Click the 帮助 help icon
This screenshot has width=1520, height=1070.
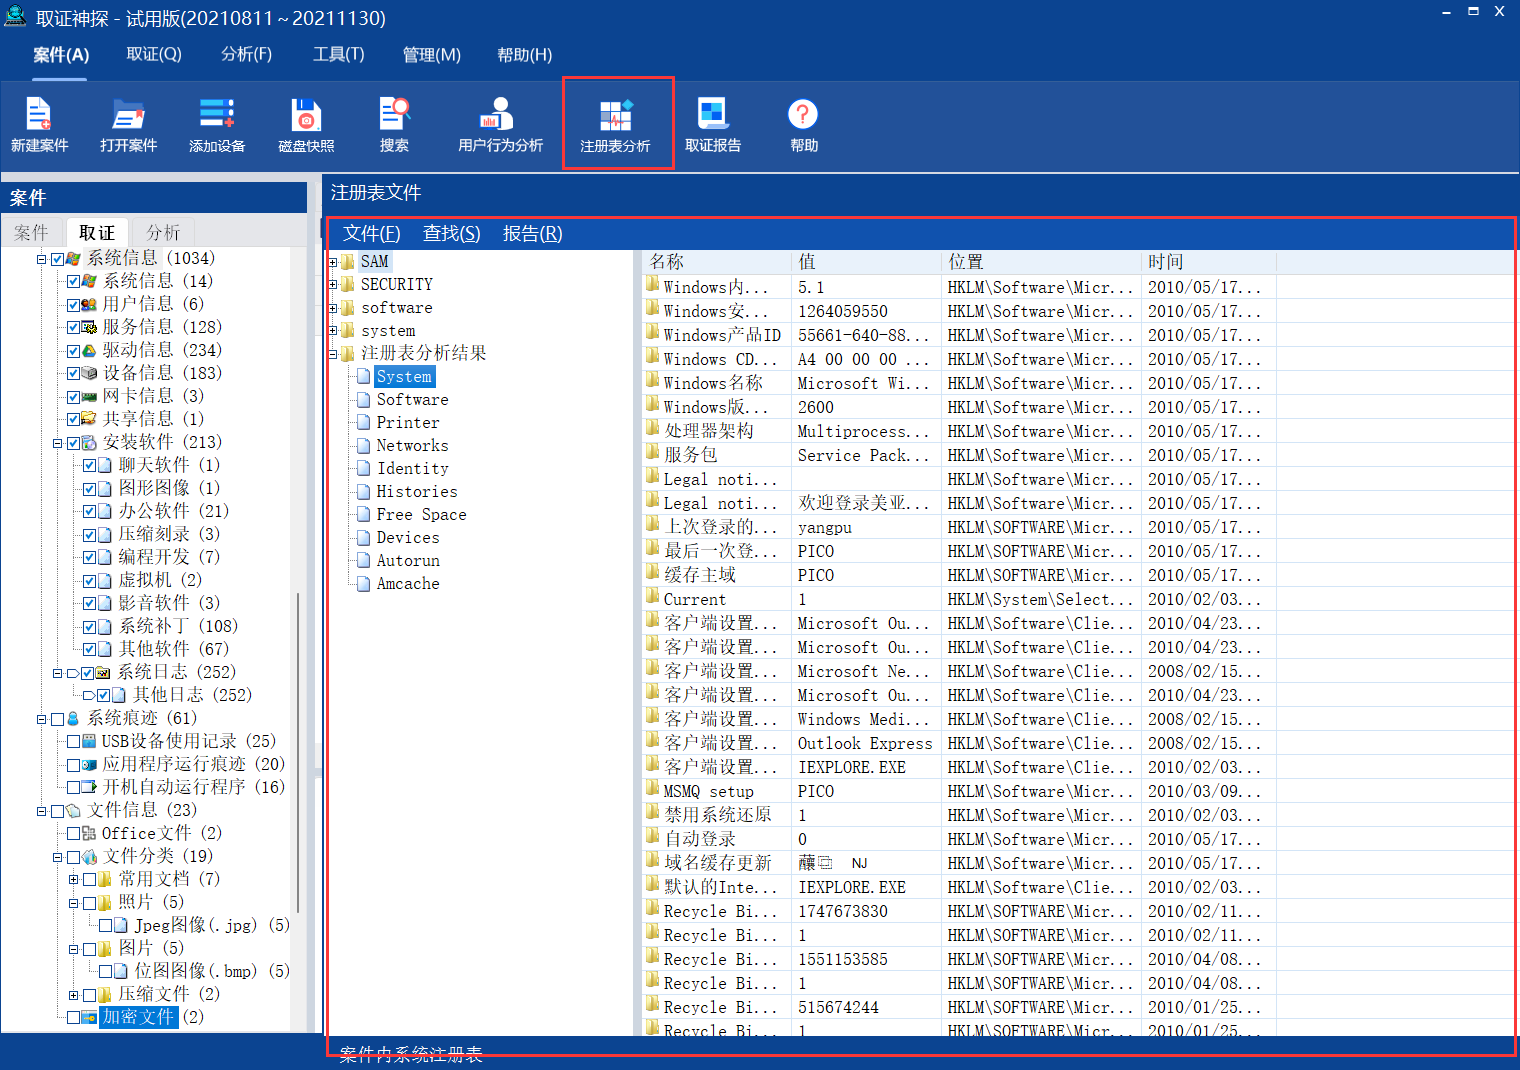[x=803, y=125]
